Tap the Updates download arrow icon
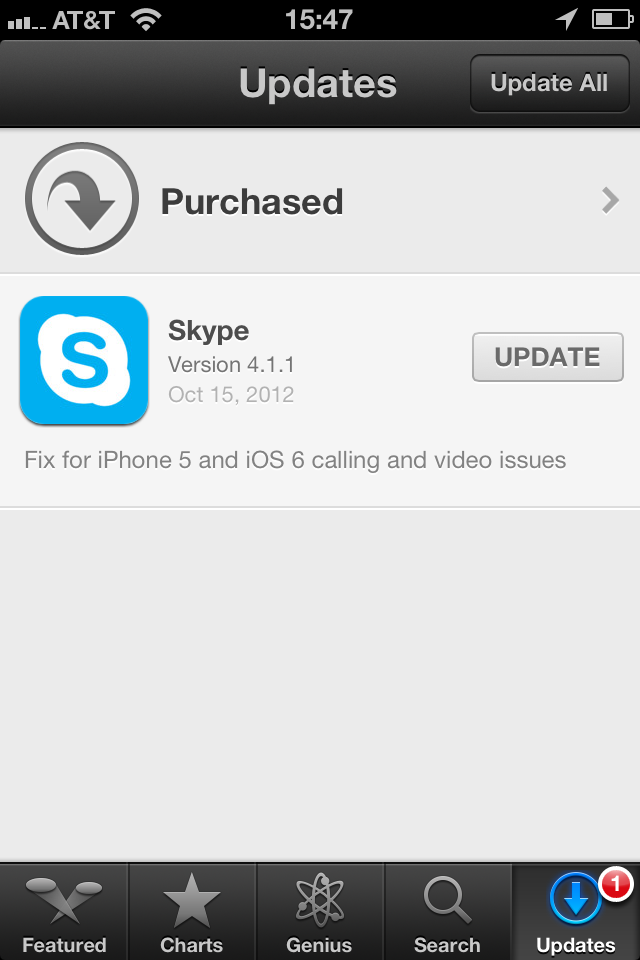The height and width of the screenshot is (960, 640). [x=576, y=899]
